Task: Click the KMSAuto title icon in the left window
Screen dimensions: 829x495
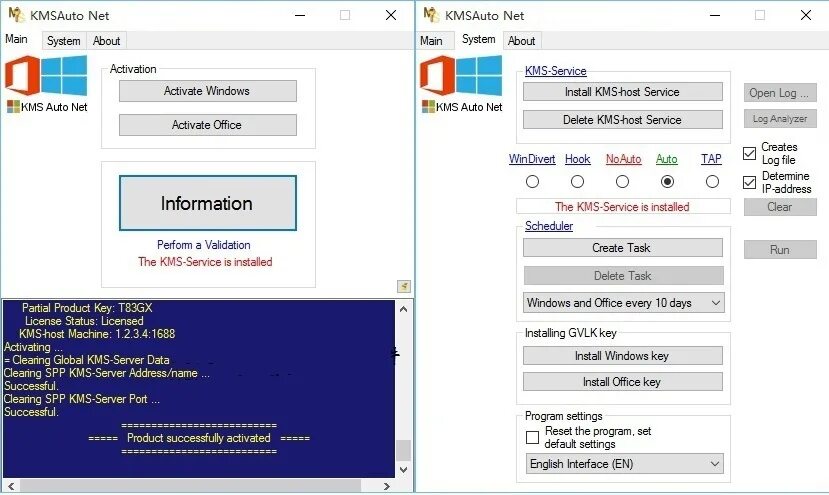Action: (x=16, y=15)
